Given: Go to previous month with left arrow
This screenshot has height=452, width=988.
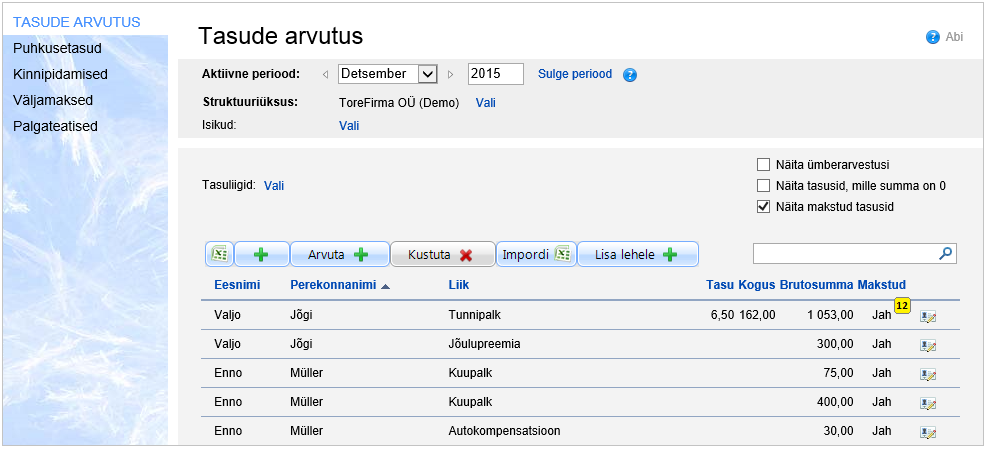Looking at the screenshot, I should [325, 74].
